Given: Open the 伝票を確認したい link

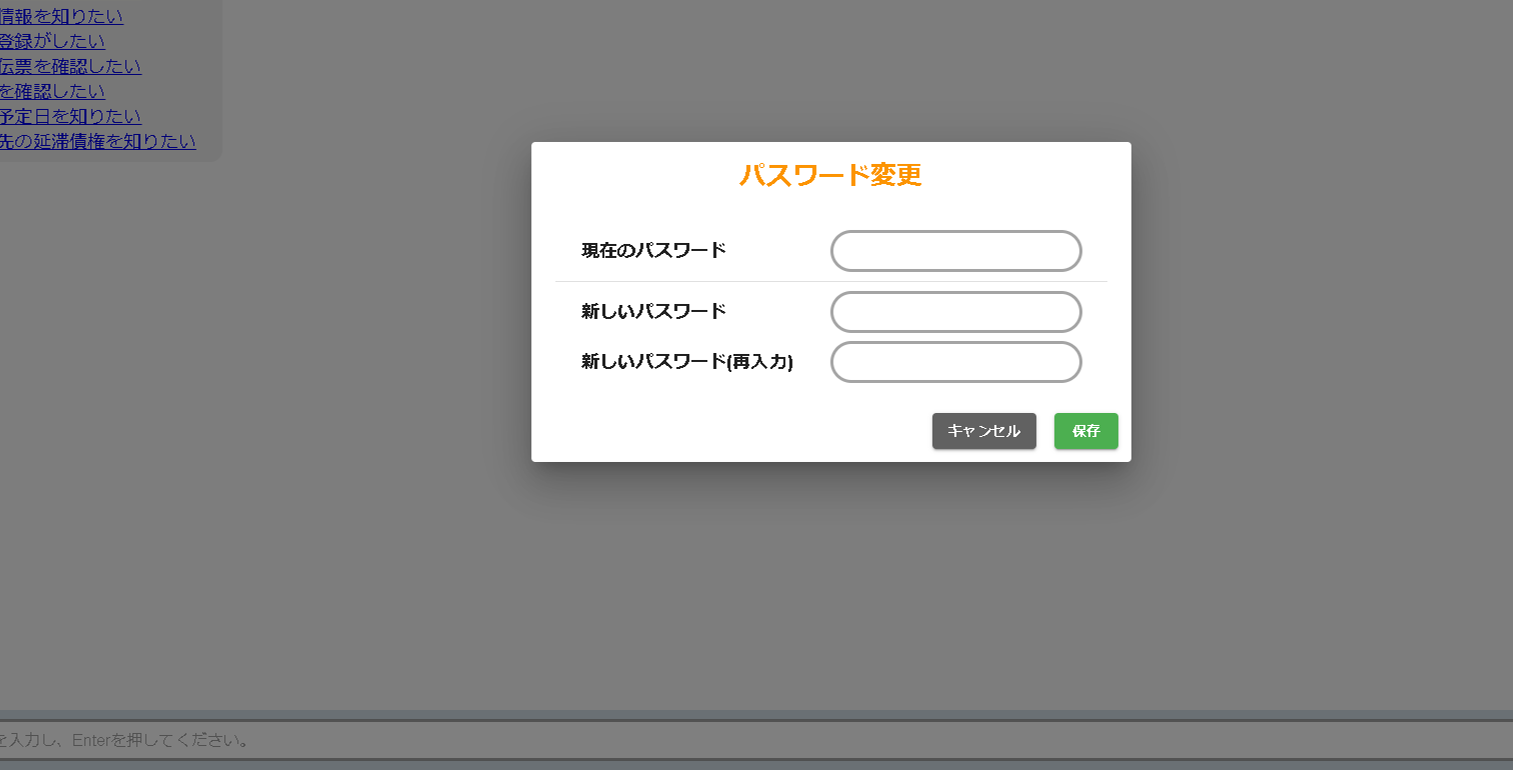Looking at the screenshot, I should tap(70, 66).
